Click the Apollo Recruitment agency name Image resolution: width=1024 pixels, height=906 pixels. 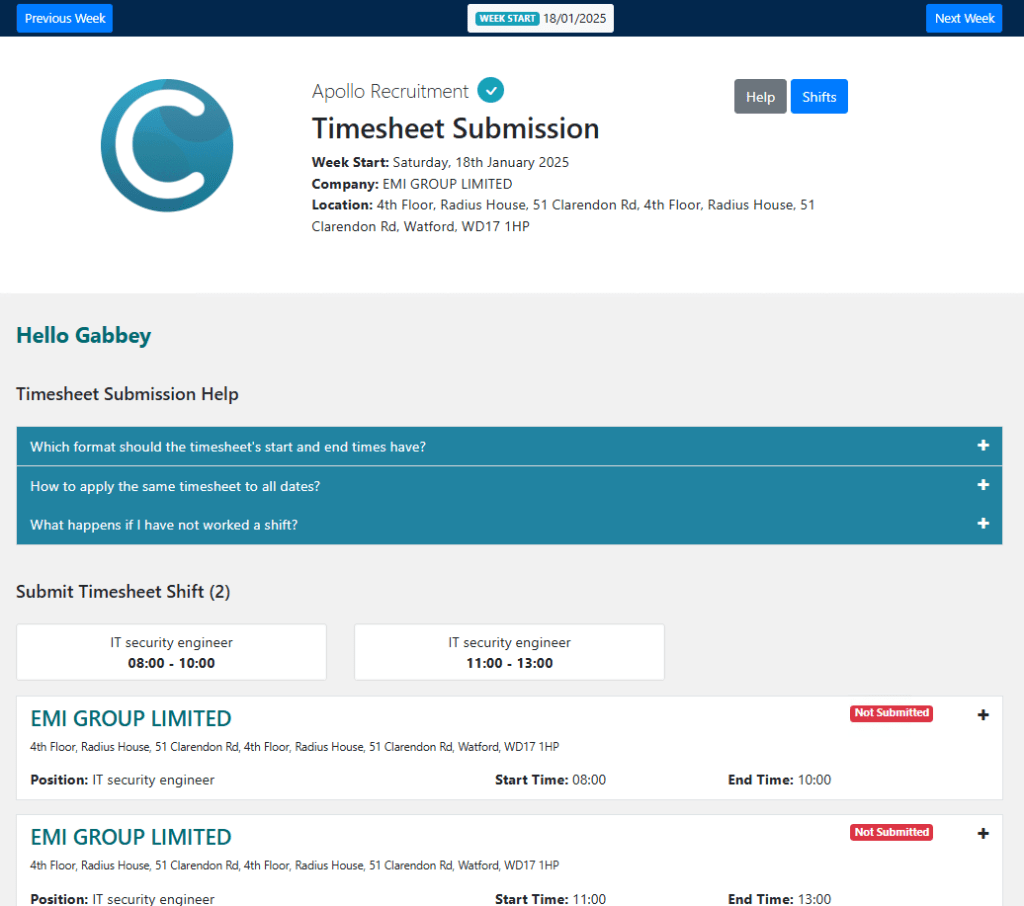(x=390, y=91)
